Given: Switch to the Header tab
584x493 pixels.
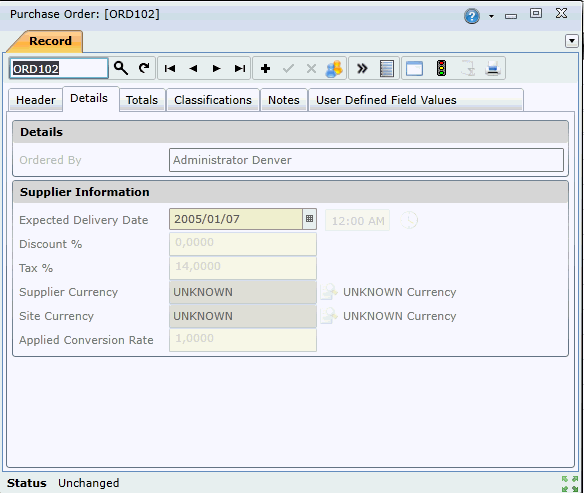Looking at the screenshot, I should (36, 100).
